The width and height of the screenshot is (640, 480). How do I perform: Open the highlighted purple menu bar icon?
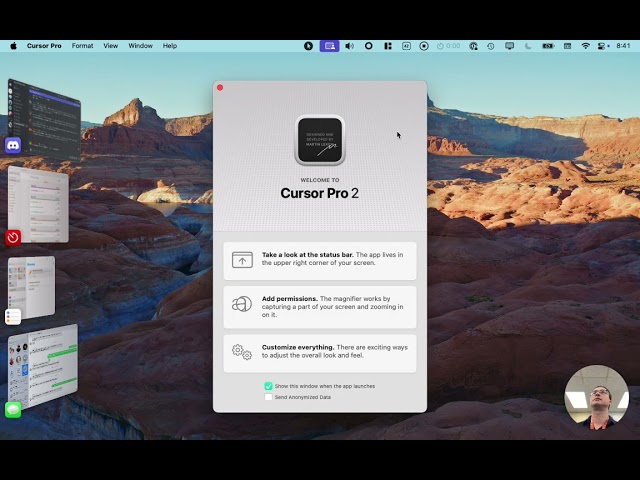coord(329,46)
